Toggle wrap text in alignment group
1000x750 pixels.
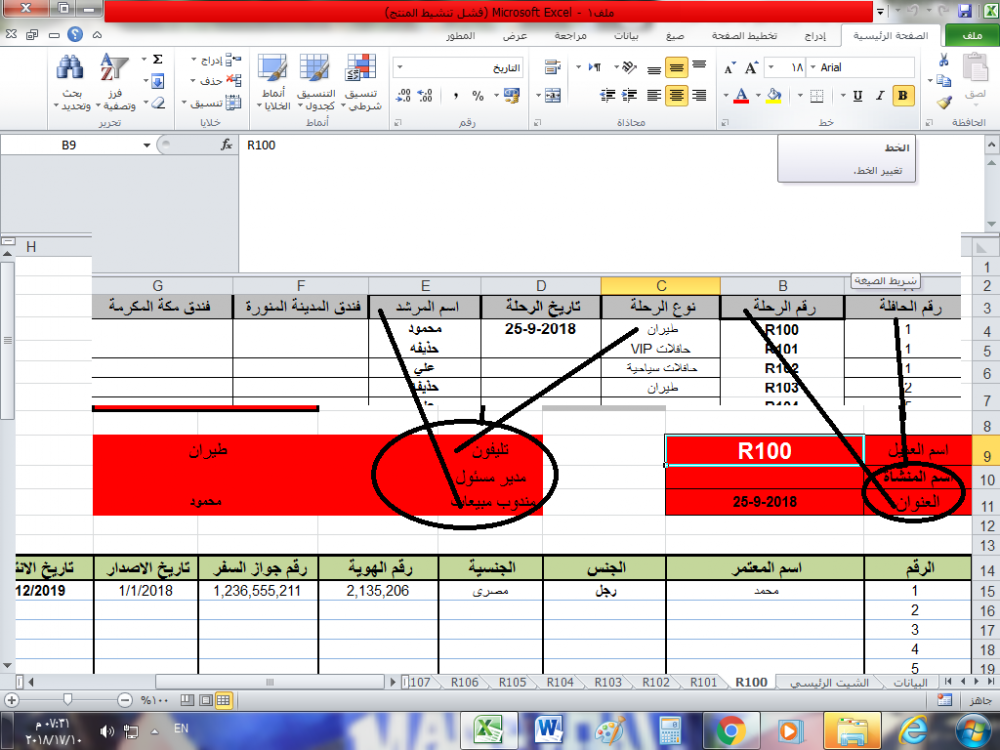tap(552, 67)
